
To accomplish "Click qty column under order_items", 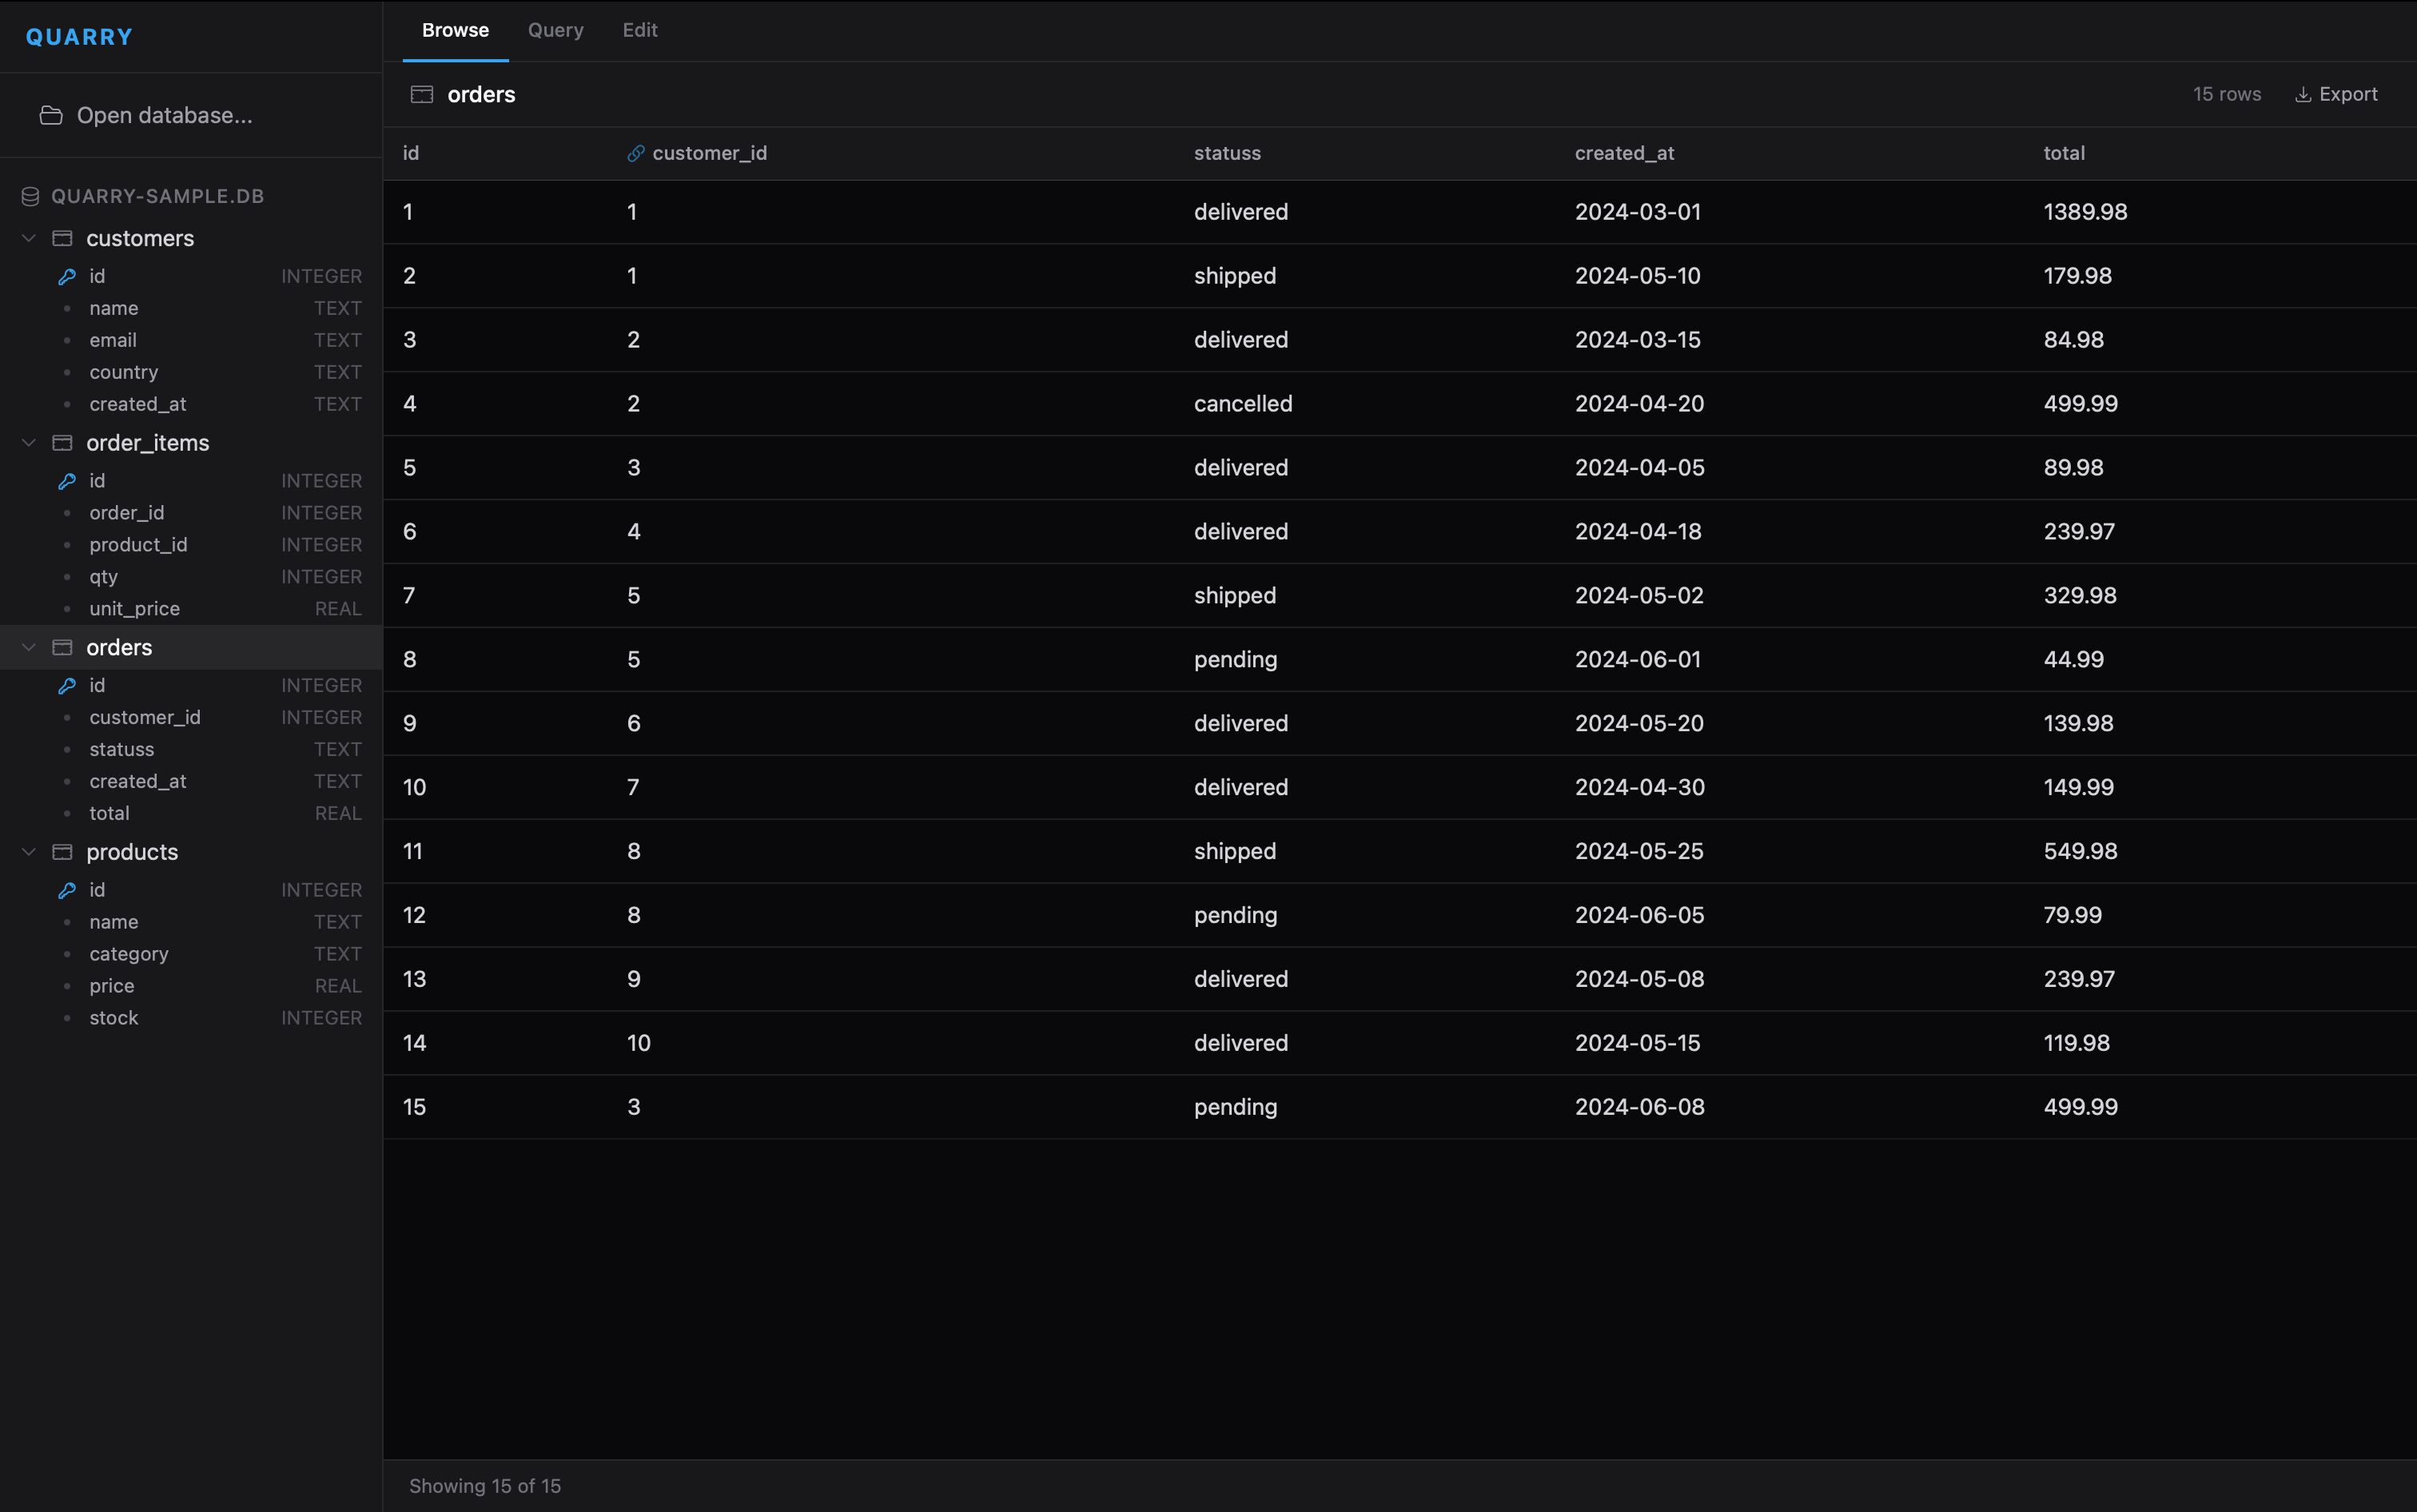I will pos(191,577).
